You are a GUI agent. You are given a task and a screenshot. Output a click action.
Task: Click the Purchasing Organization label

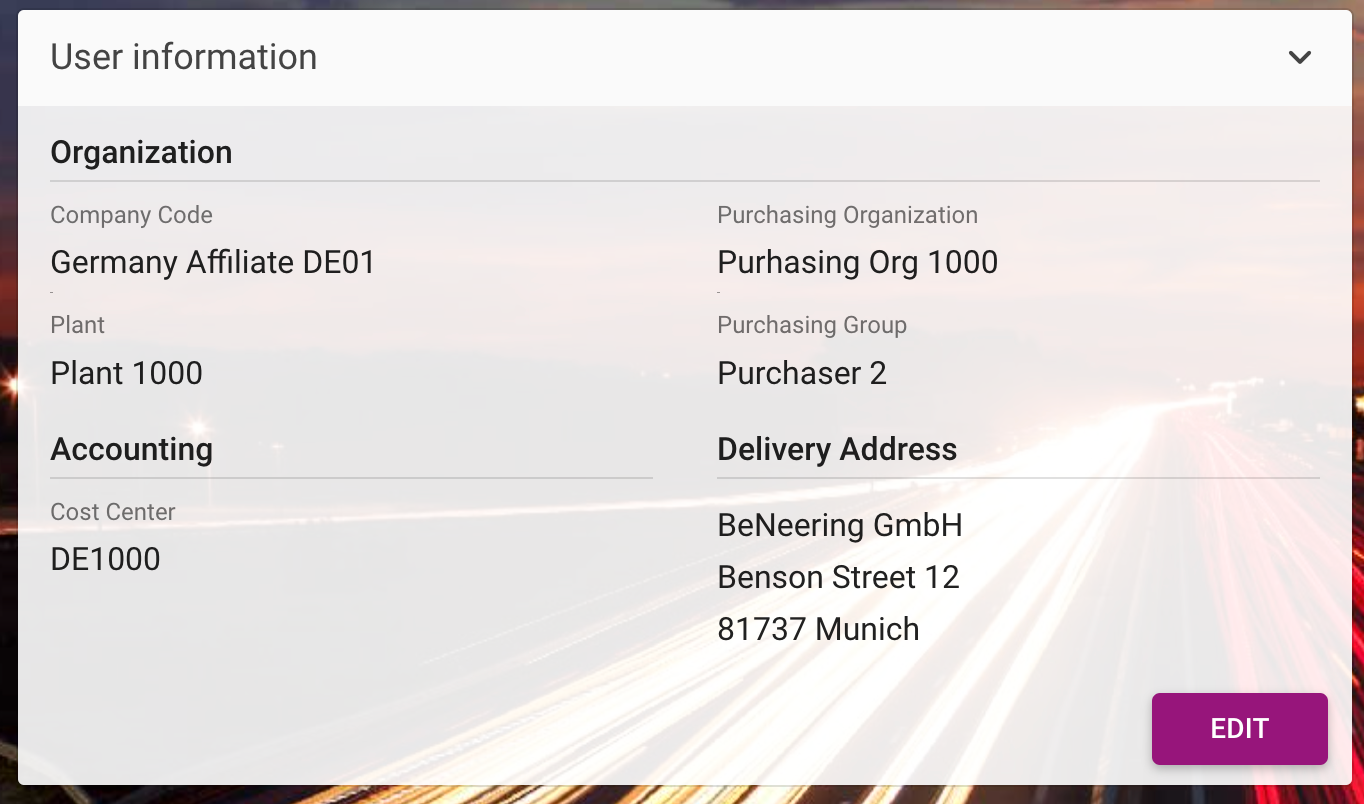pos(847,215)
